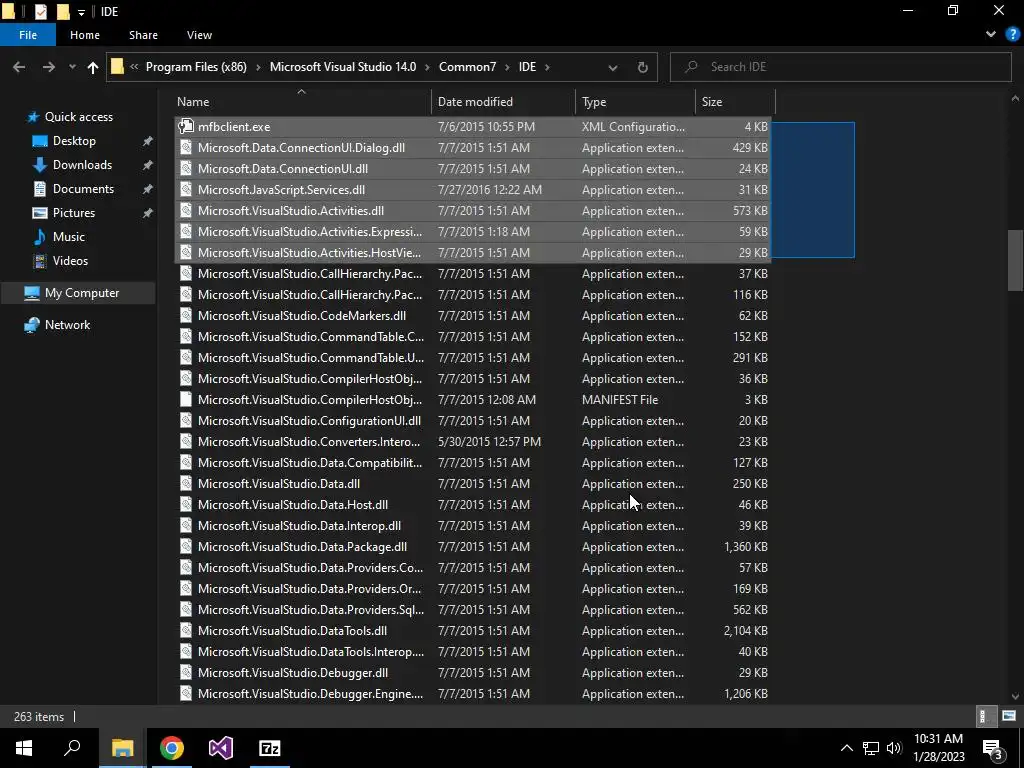The width and height of the screenshot is (1024, 768).
Task: Open Documents in the sidebar
Action: point(83,189)
